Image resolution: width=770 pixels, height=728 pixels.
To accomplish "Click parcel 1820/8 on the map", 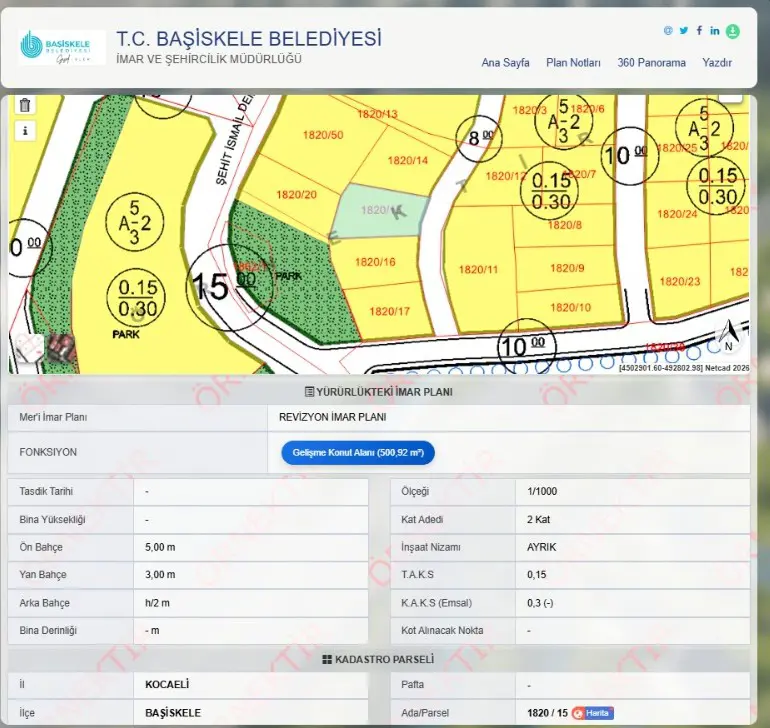I will coord(565,225).
